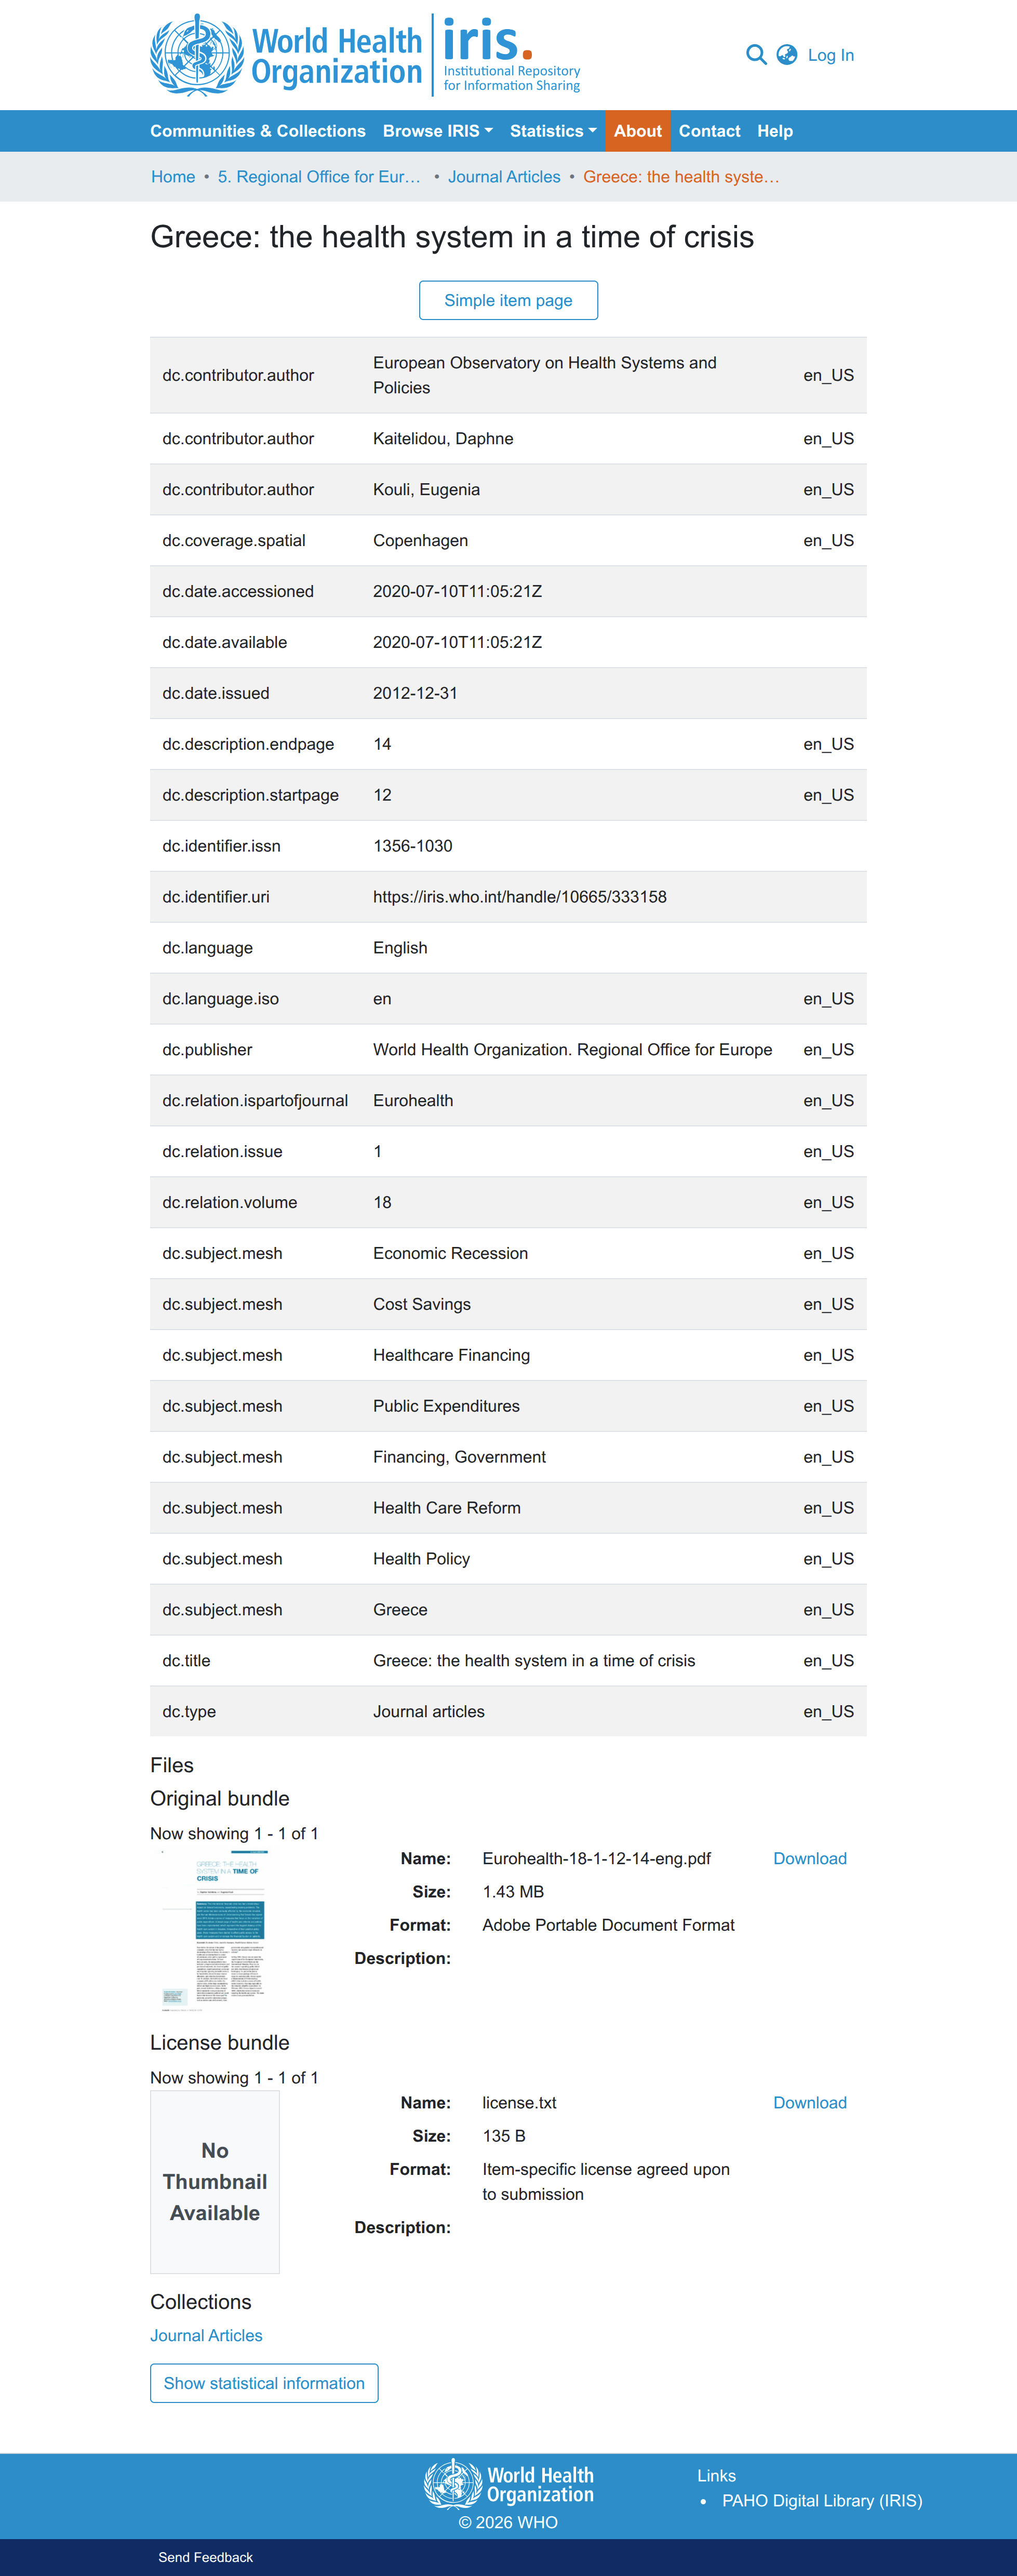Open the Contact page
The height and width of the screenshot is (2576, 1017).
click(x=709, y=131)
